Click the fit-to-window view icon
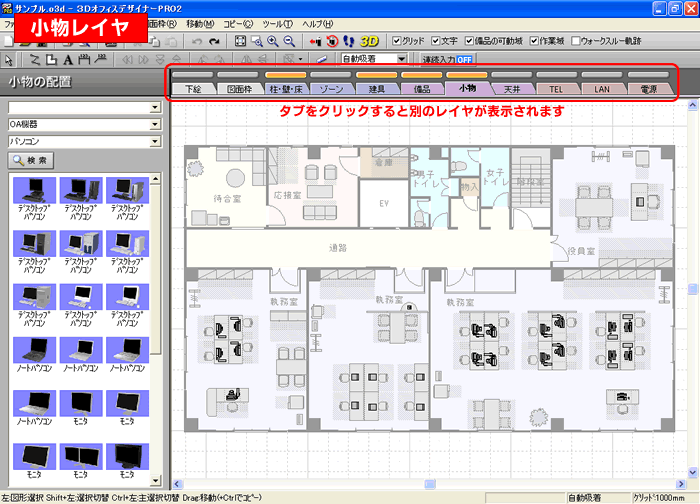The height and width of the screenshot is (504, 700). coord(241,41)
